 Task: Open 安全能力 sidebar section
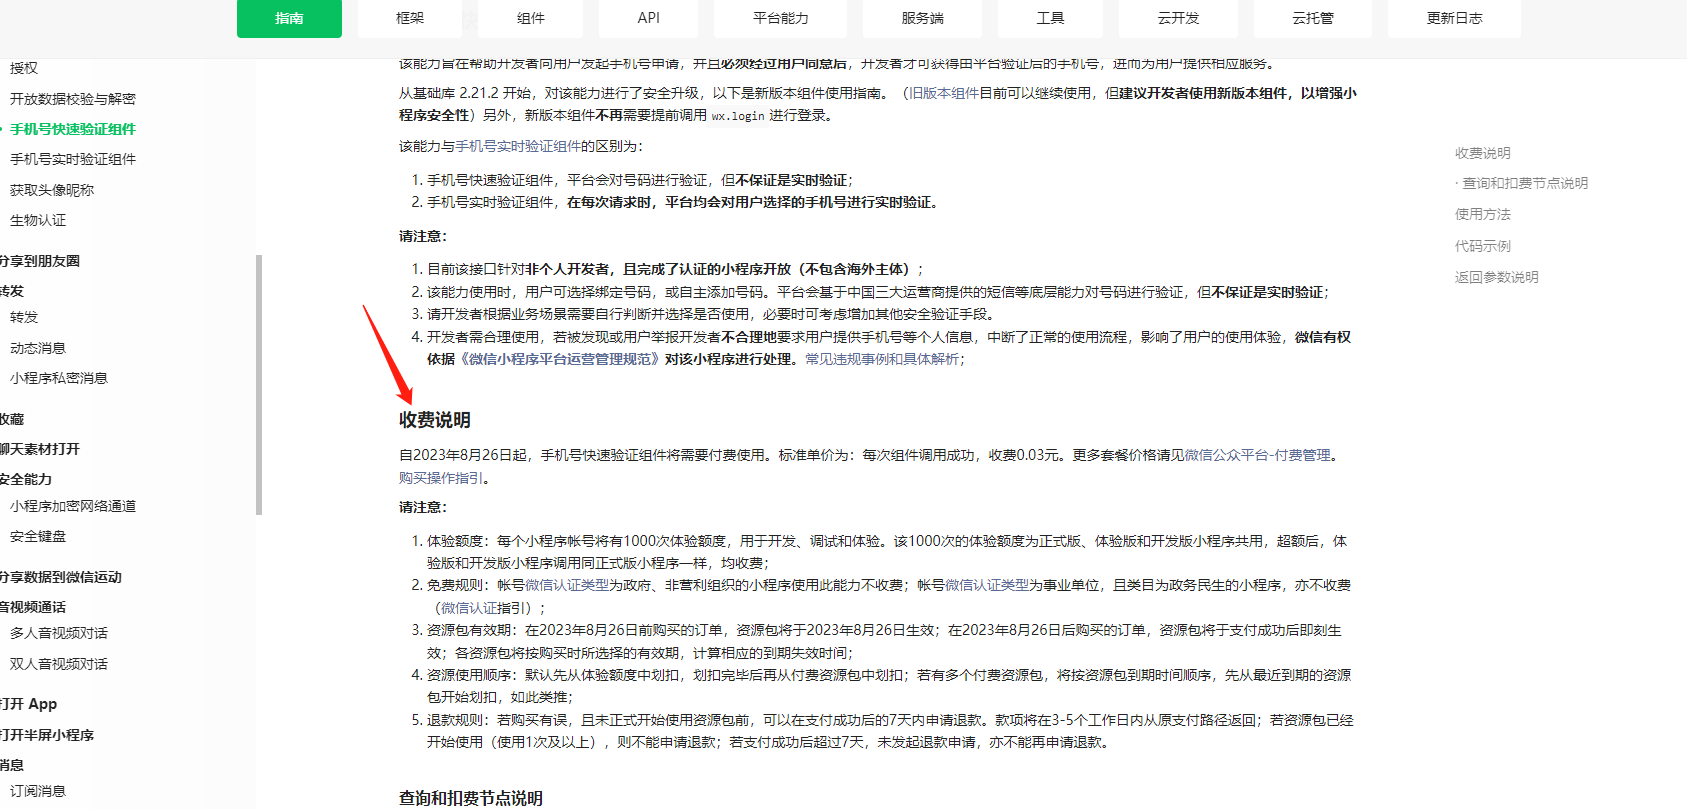26,479
